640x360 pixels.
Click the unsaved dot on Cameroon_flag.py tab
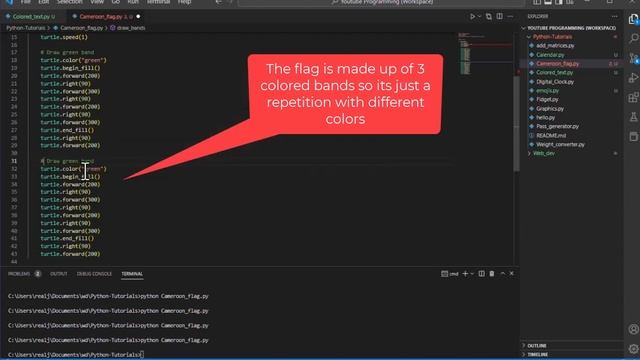(x=138, y=17)
